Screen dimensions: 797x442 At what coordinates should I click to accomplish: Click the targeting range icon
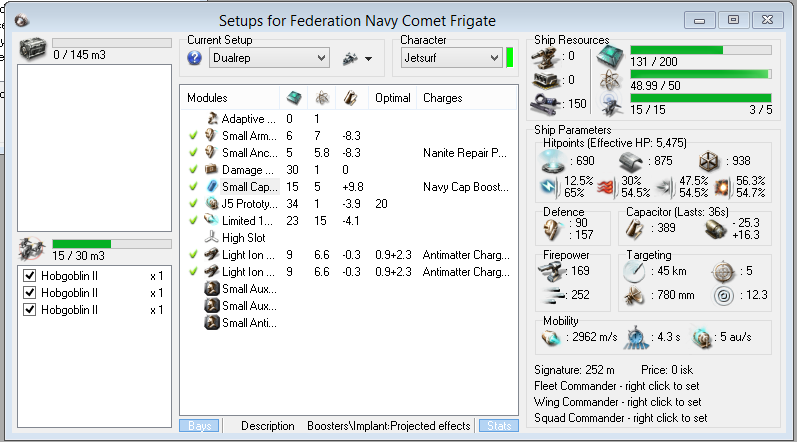point(633,272)
